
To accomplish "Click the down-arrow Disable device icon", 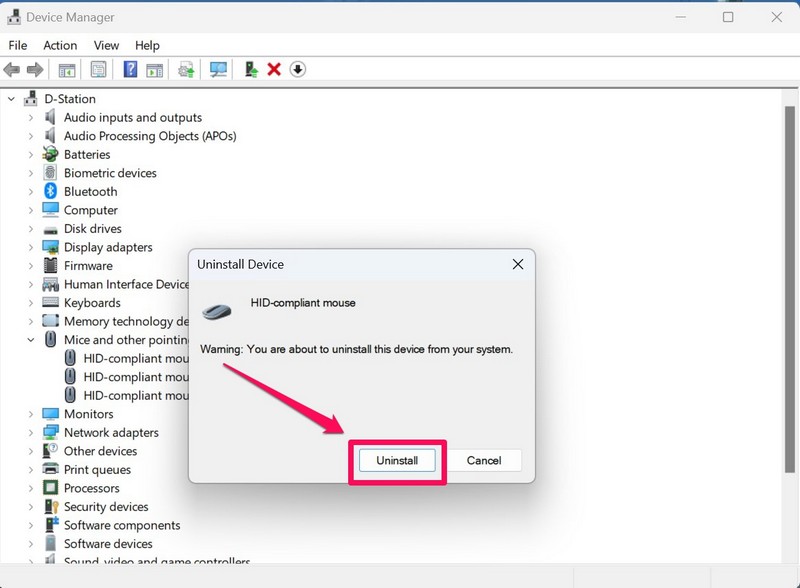I will point(298,69).
